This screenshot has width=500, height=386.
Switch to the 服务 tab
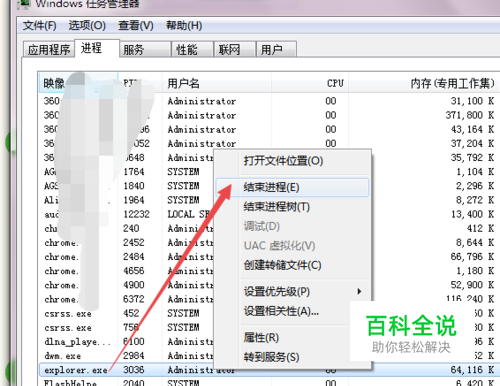[145, 50]
